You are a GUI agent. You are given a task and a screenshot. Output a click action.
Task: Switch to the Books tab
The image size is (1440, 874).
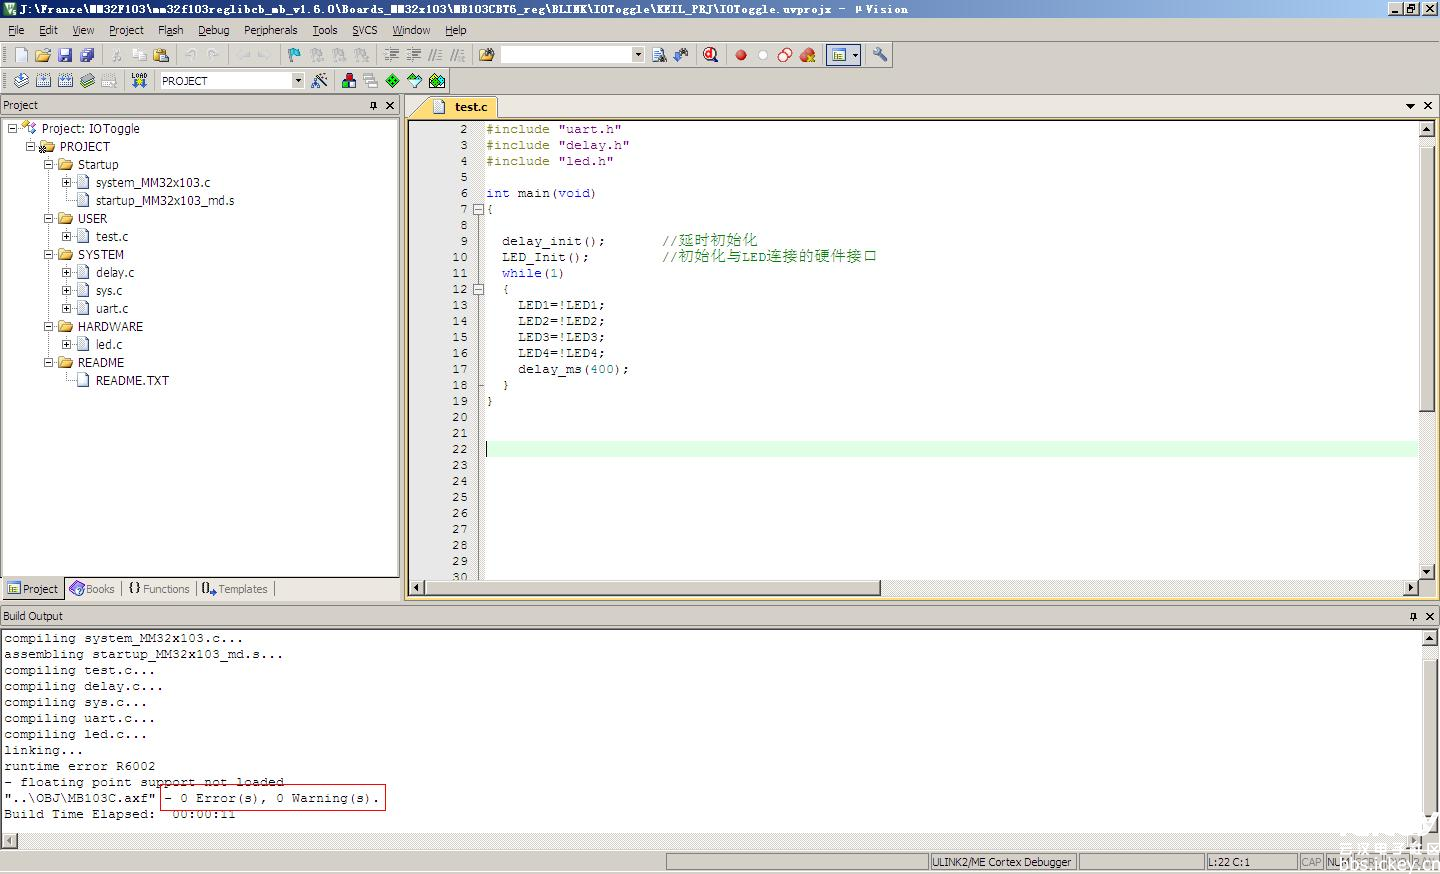click(92, 589)
